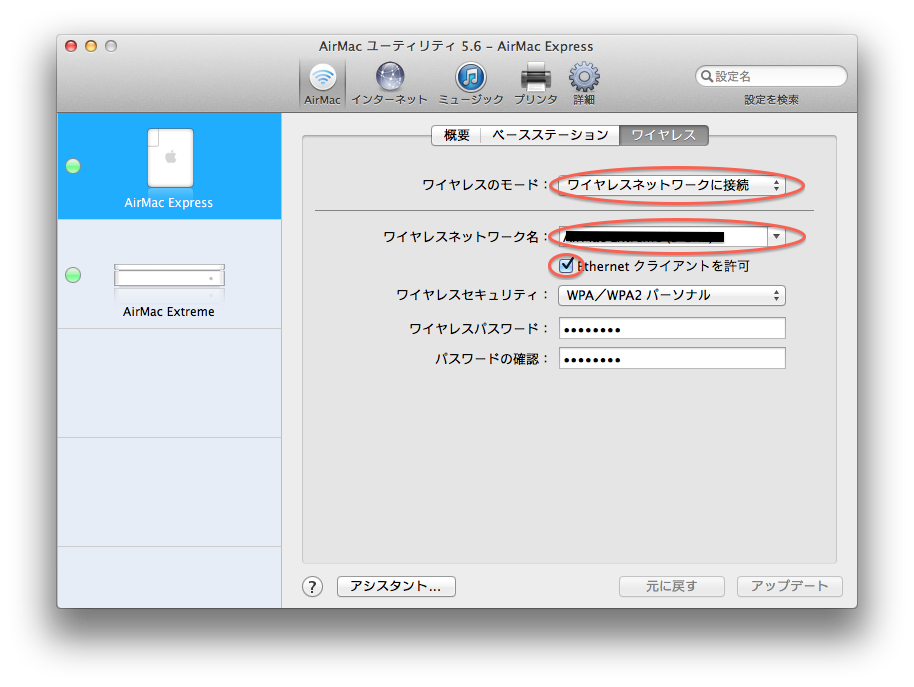
Task: Click the 元に戻す button
Action: tap(672, 586)
